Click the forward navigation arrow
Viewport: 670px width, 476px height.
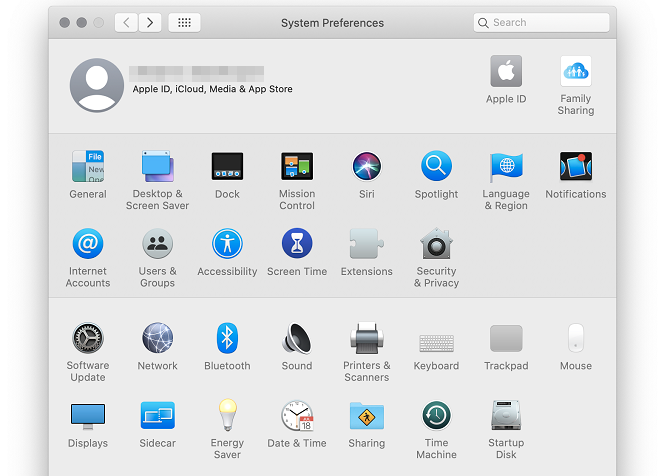(150, 22)
